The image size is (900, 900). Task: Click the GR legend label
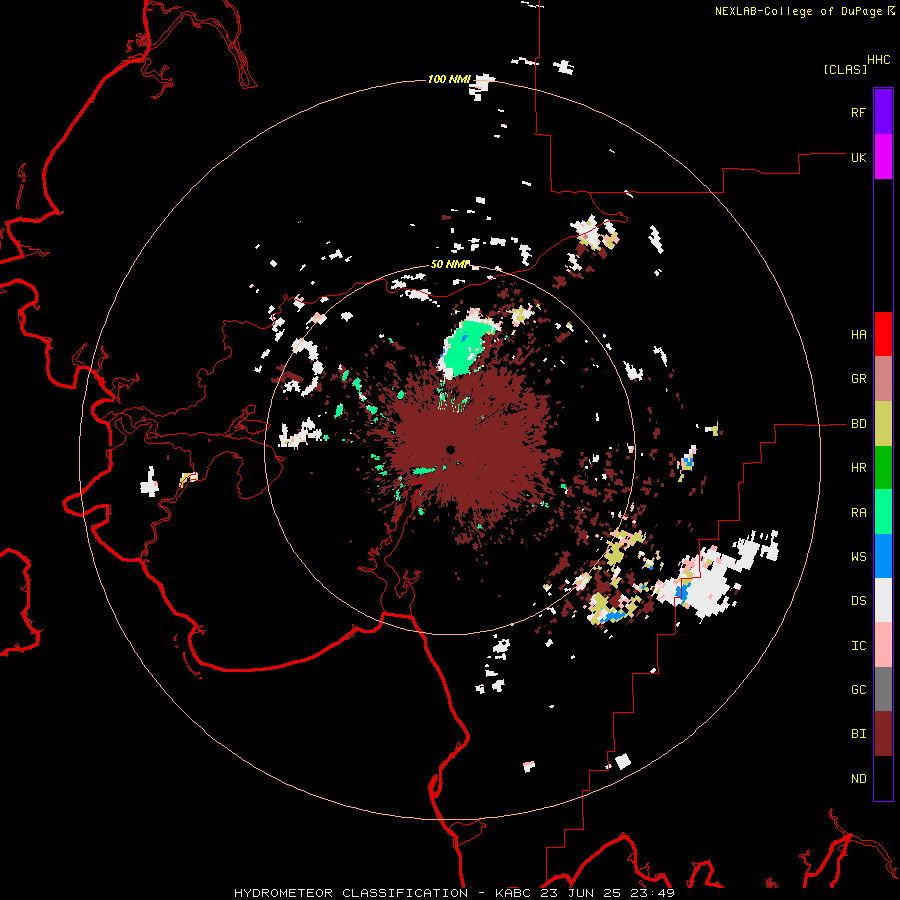point(858,379)
